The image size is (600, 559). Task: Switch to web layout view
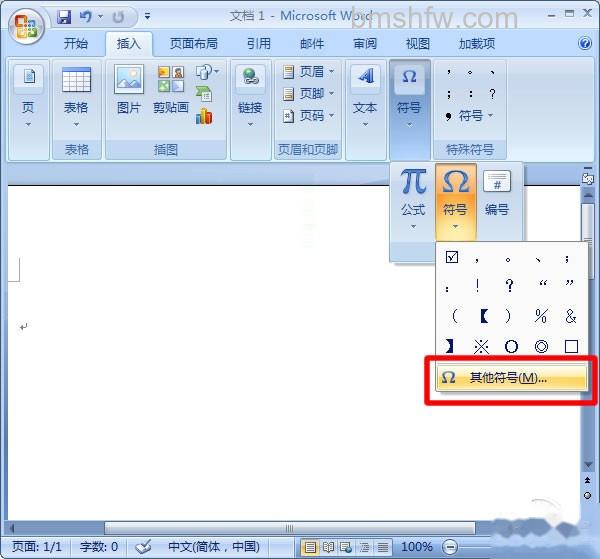346,547
